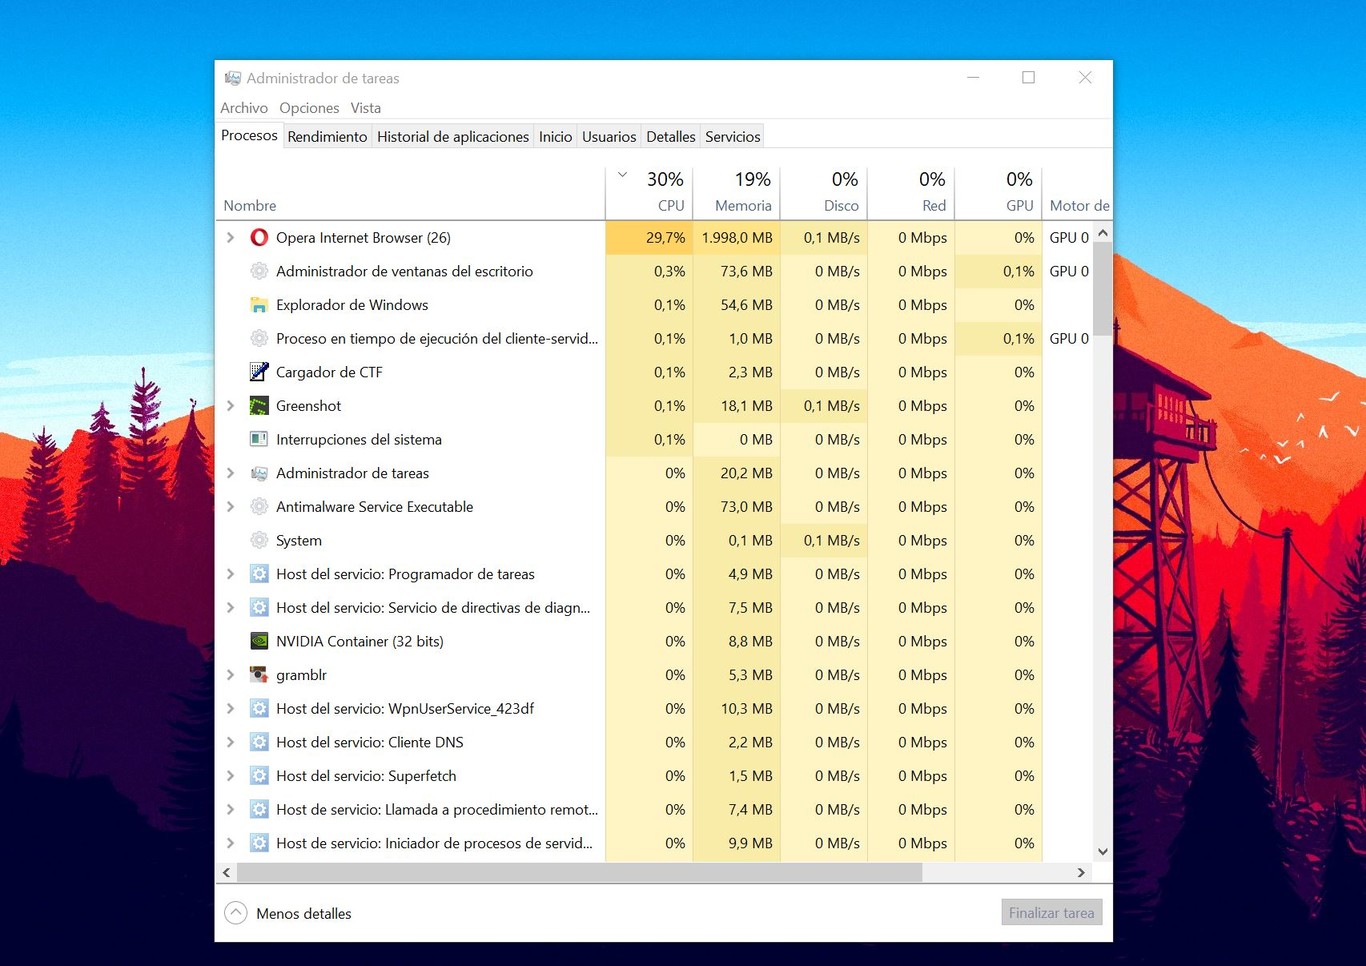Screen dimensions: 1366x966
Task: Expand Host del servicio: Cliente DNS
Action: [x=231, y=742]
